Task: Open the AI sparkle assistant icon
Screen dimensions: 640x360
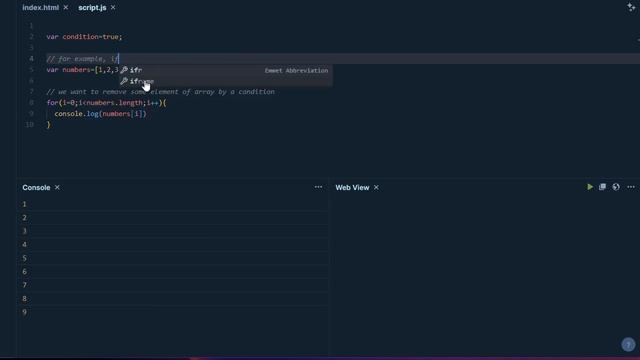Action: [x=631, y=7]
